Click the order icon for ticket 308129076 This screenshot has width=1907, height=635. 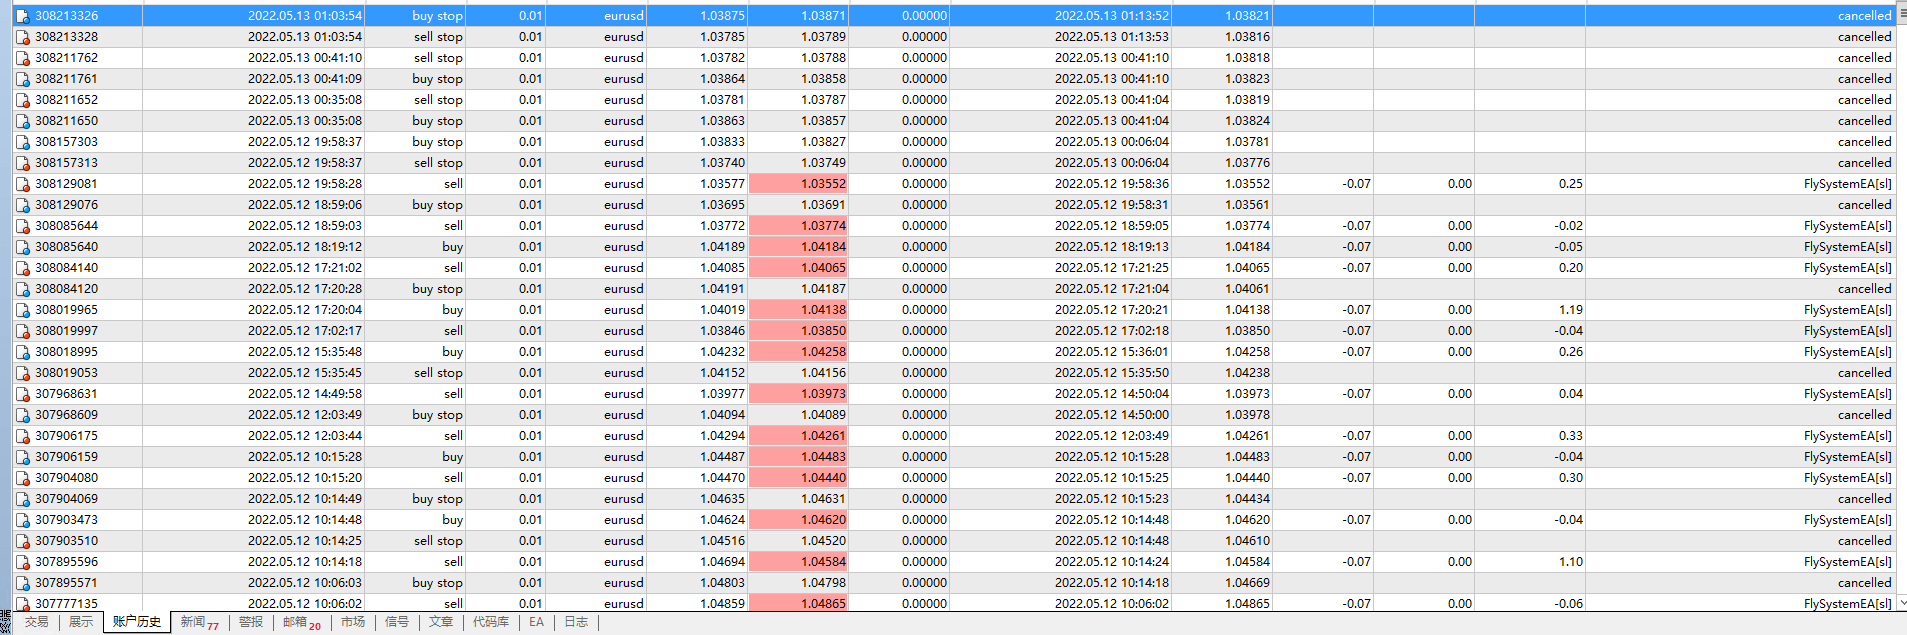(x=22, y=205)
